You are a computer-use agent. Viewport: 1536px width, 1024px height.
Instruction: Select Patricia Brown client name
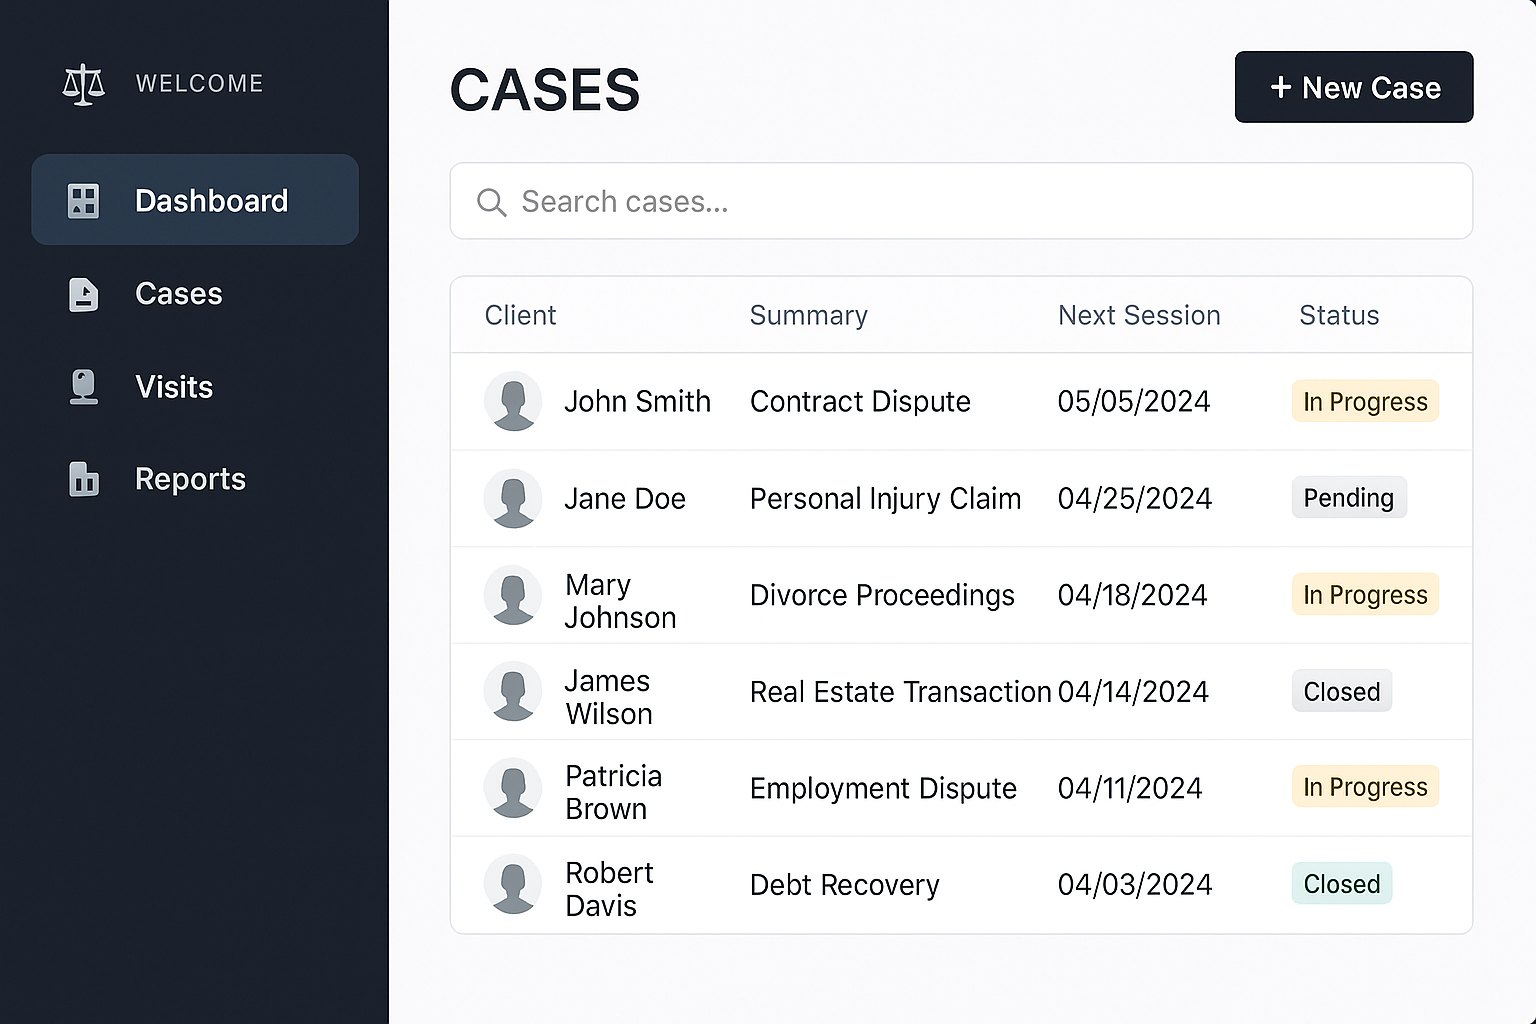(613, 792)
